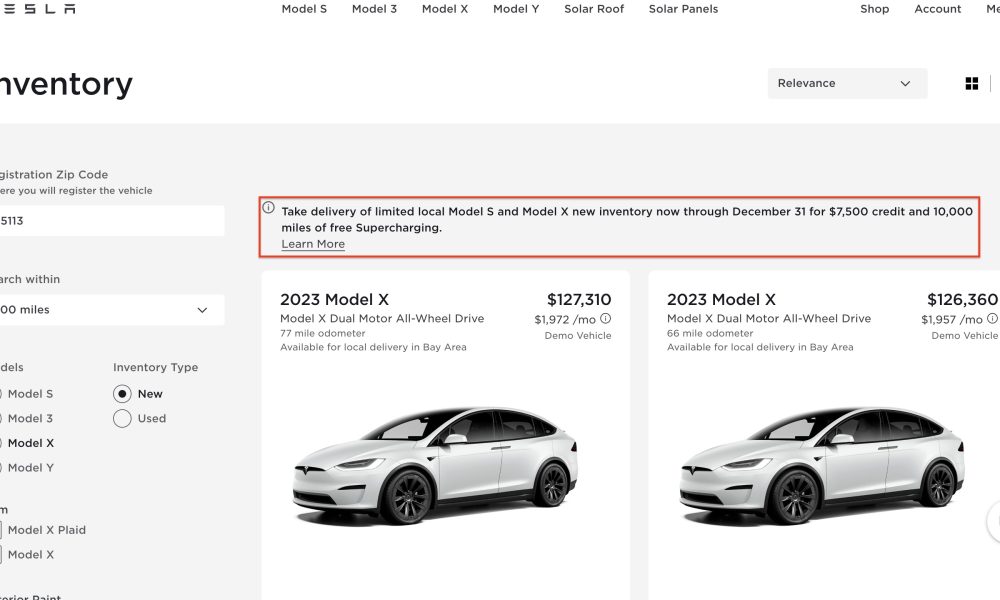This screenshot has width=1000, height=600.
Task: Open the $126,360 2023 Model X listing title
Action: tap(721, 300)
